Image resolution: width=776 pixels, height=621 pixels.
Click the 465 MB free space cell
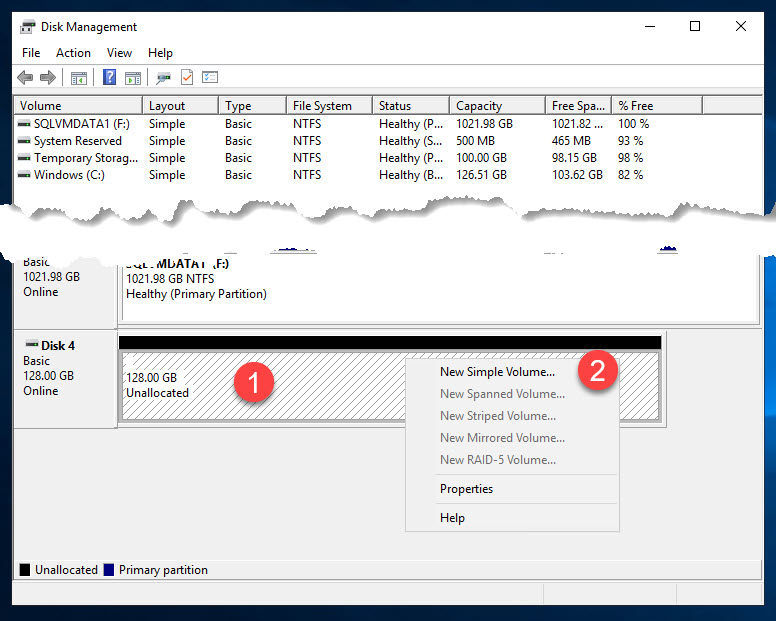(x=571, y=141)
